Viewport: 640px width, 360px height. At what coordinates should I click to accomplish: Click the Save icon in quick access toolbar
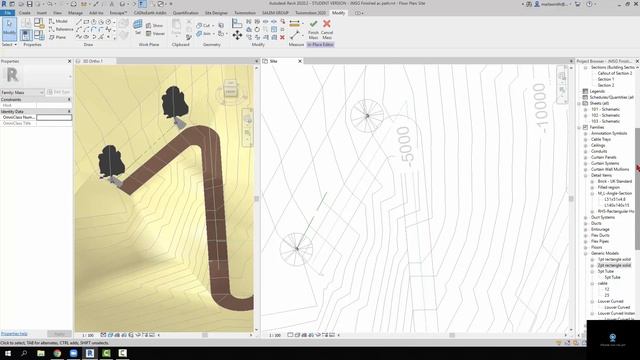[29, 4]
